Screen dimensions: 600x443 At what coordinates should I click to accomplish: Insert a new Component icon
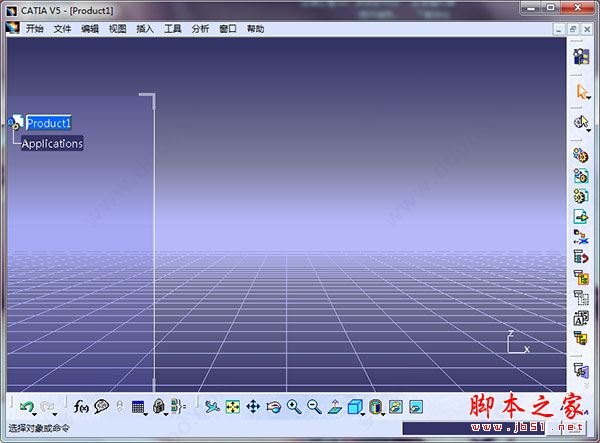point(581,156)
